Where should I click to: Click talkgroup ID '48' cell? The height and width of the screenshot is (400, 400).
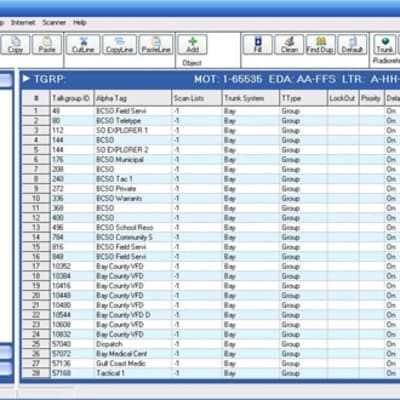tap(72, 111)
